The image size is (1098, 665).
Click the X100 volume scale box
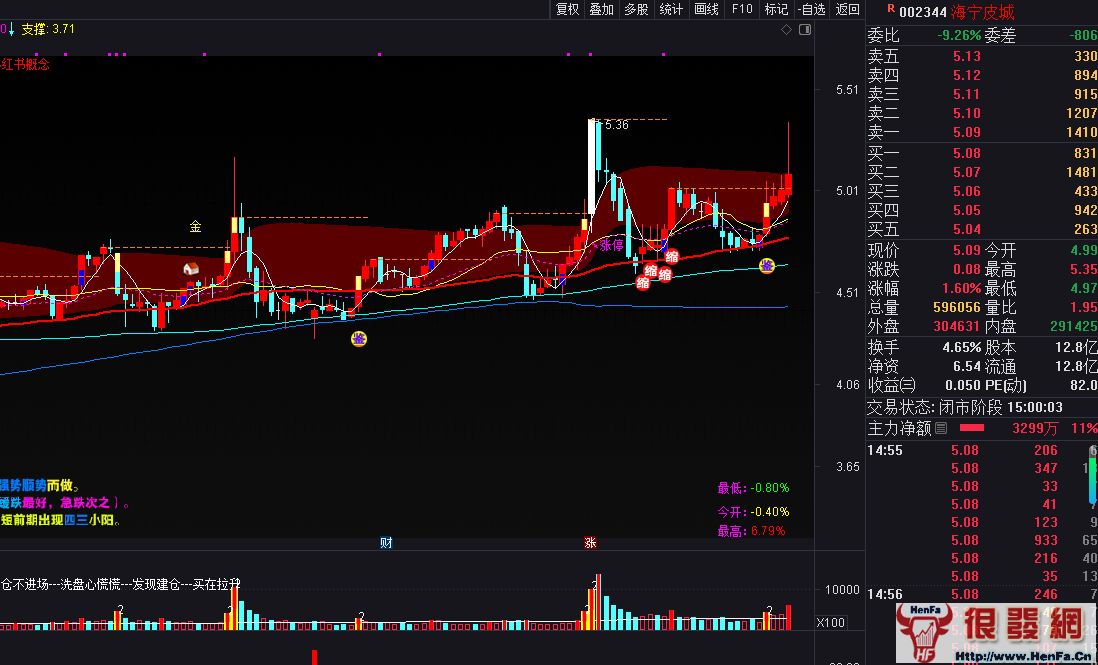[830, 622]
